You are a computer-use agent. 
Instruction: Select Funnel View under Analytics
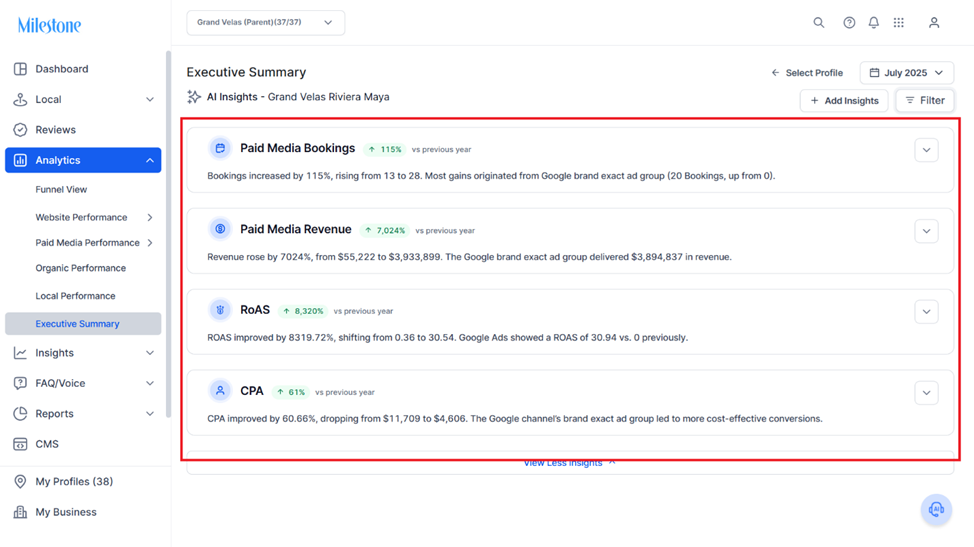[61, 189]
